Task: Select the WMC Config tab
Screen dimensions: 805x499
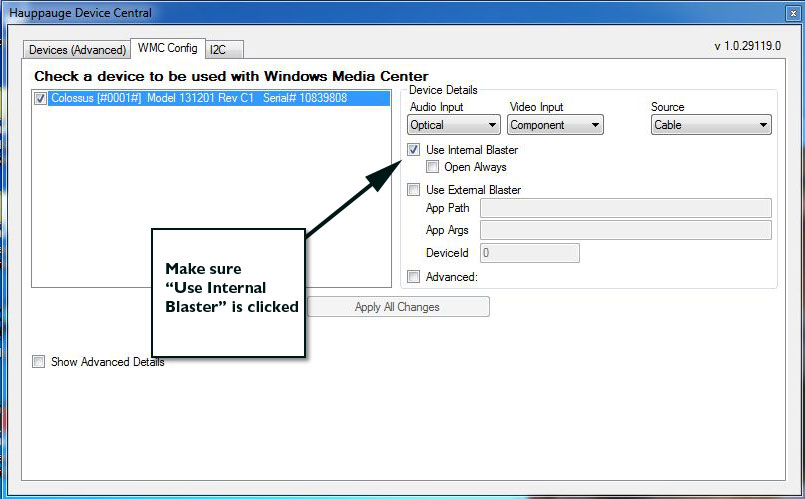Action: coord(167,48)
